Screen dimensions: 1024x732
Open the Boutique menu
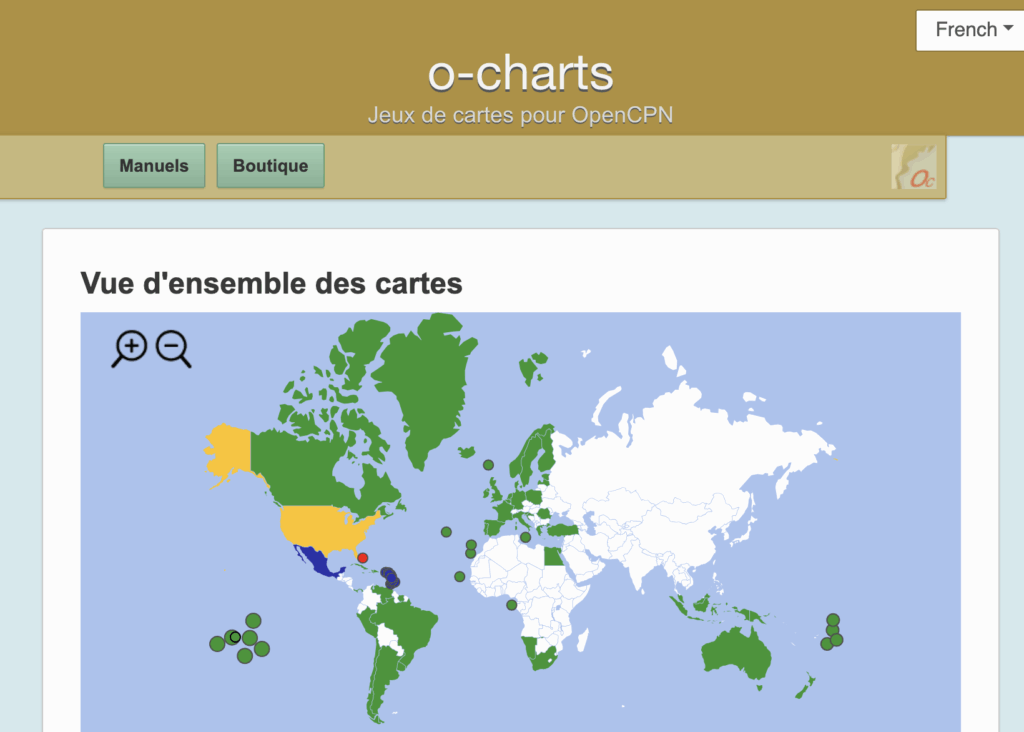point(270,166)
